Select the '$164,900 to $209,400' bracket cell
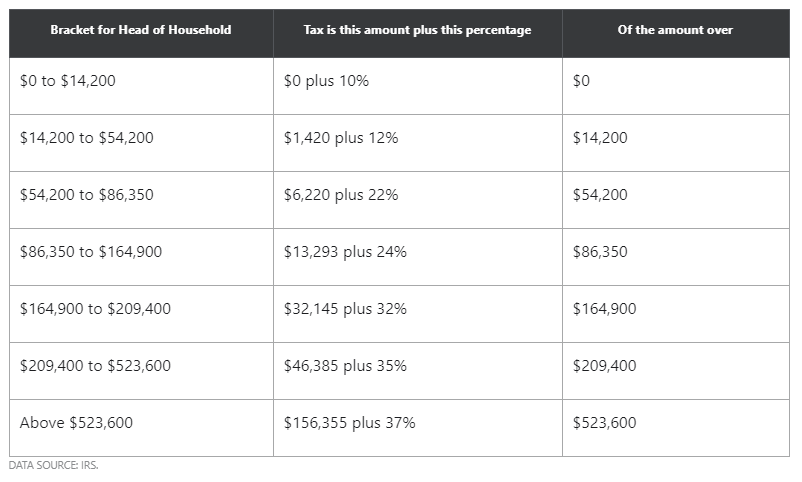The width and height of the screenshot is (802, 482). (141, 314)
